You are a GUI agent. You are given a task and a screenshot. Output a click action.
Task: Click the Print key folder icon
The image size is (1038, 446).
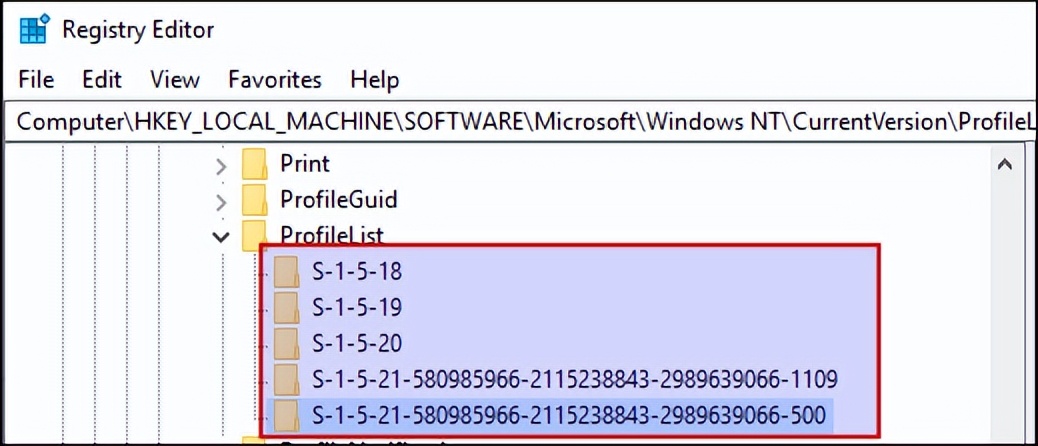click(256, 163)
